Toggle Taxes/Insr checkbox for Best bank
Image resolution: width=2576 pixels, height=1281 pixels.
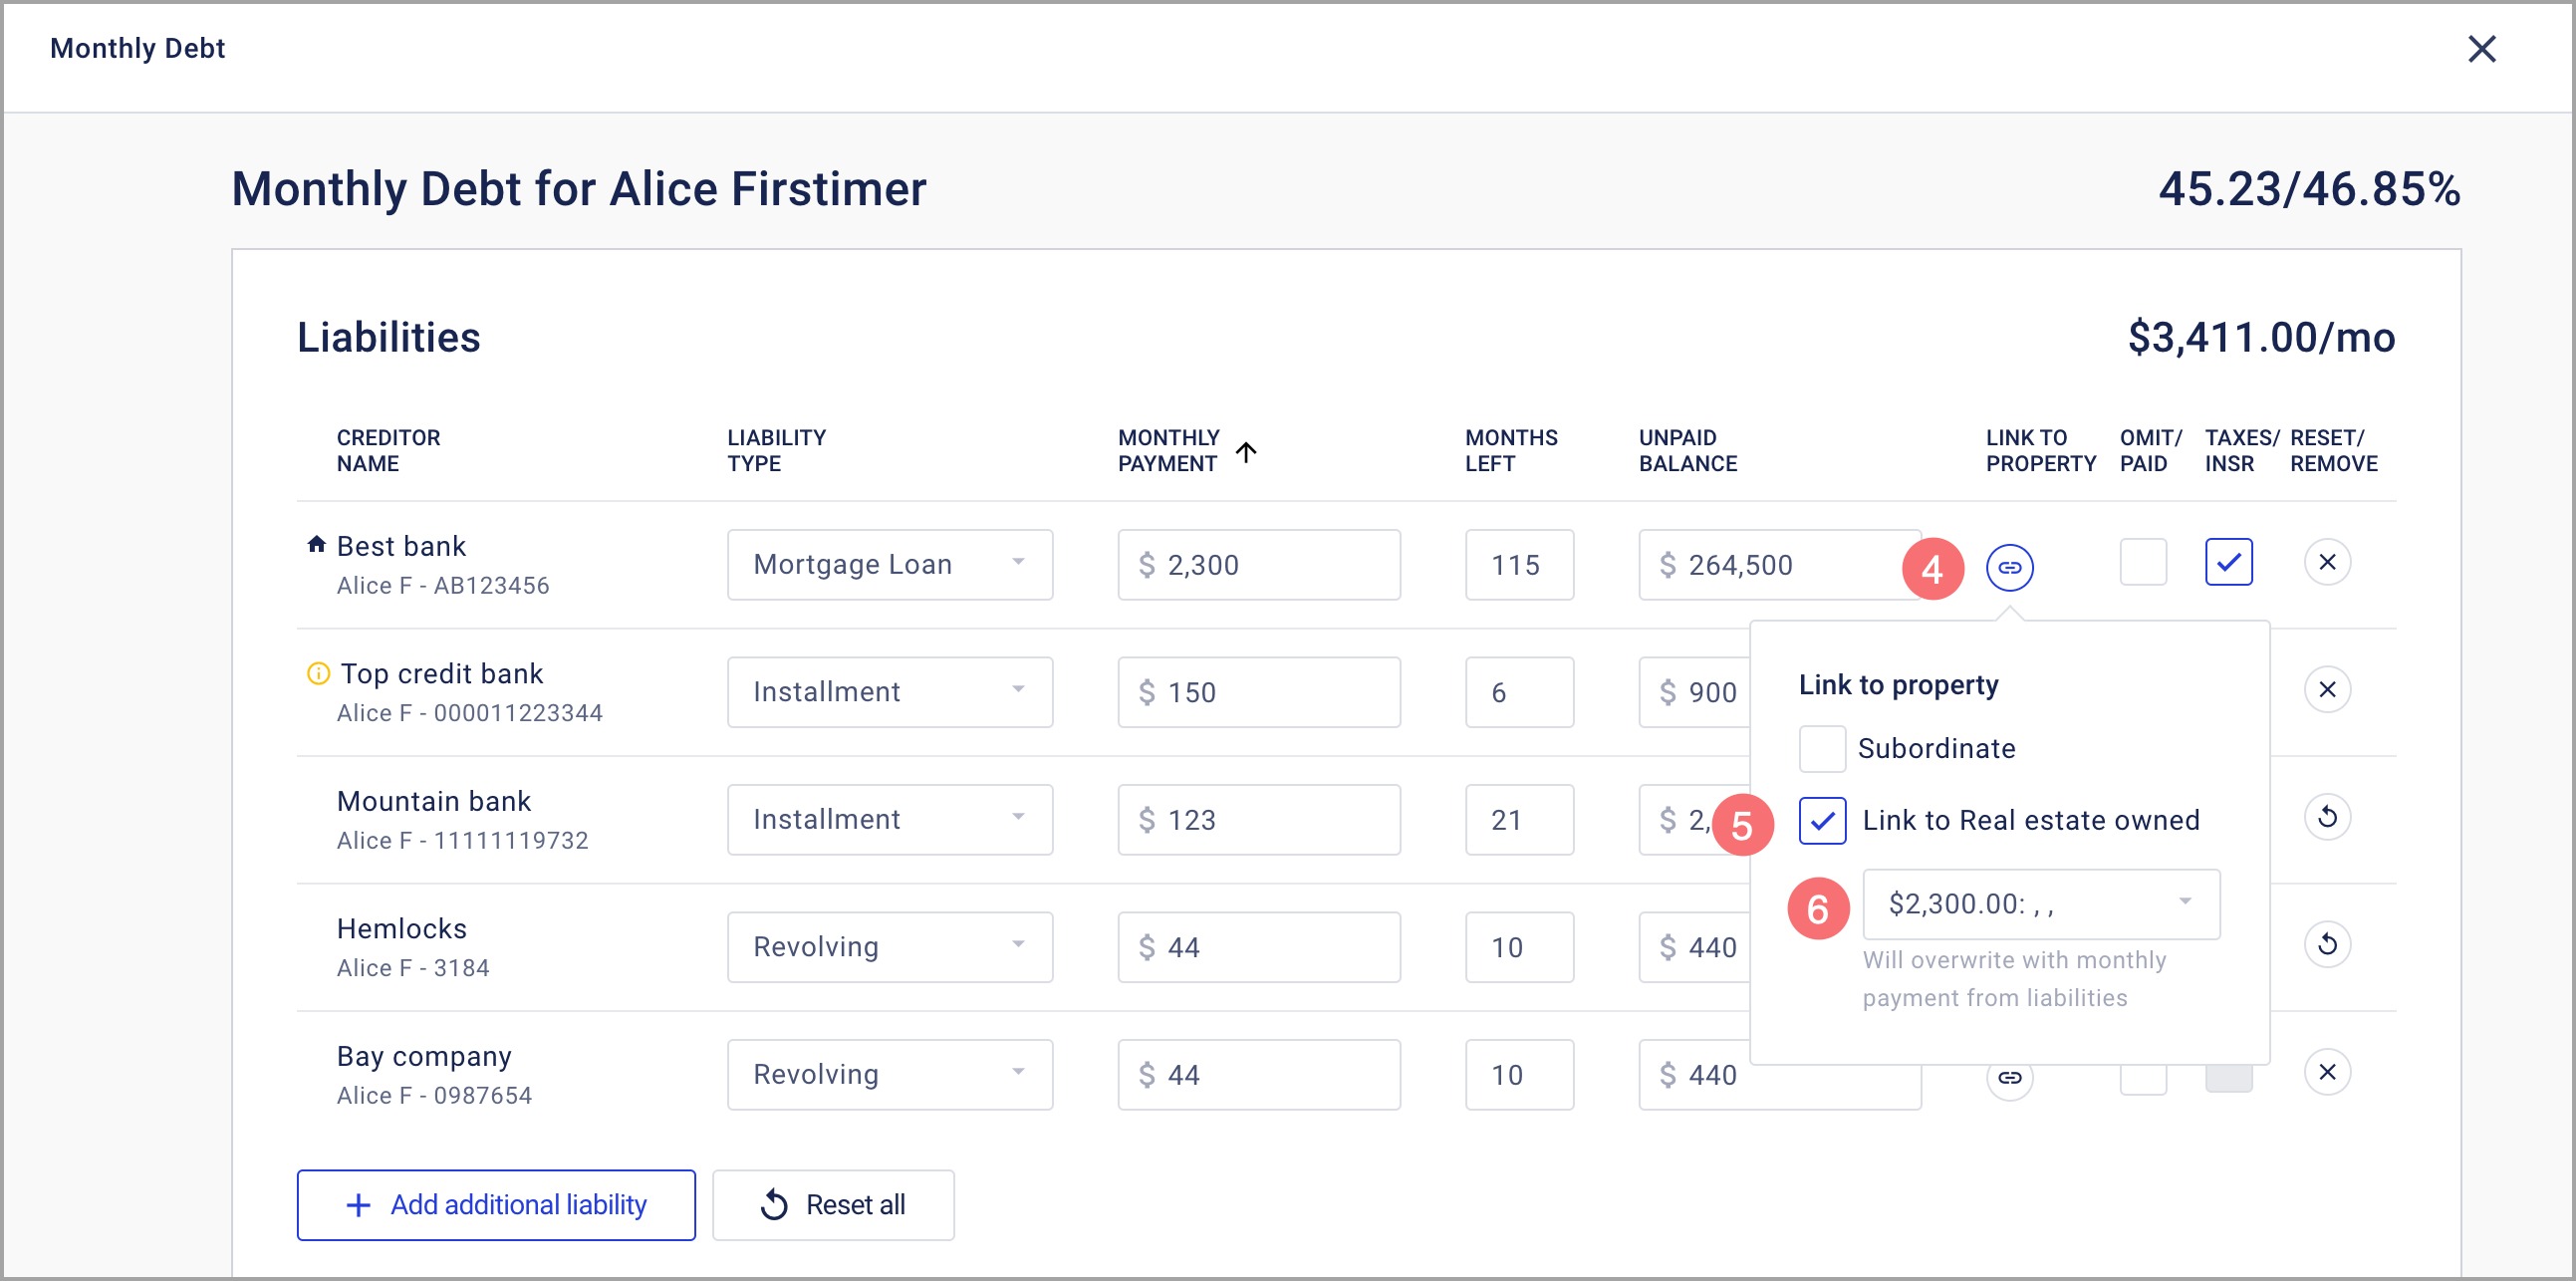click(2228, 563)
